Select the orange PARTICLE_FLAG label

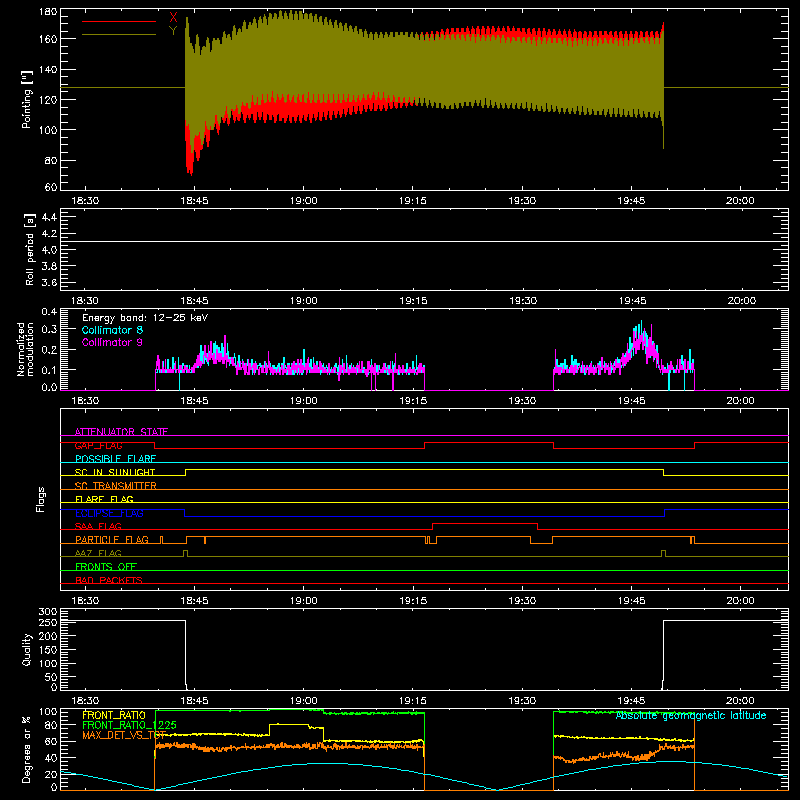click(112, 539)
